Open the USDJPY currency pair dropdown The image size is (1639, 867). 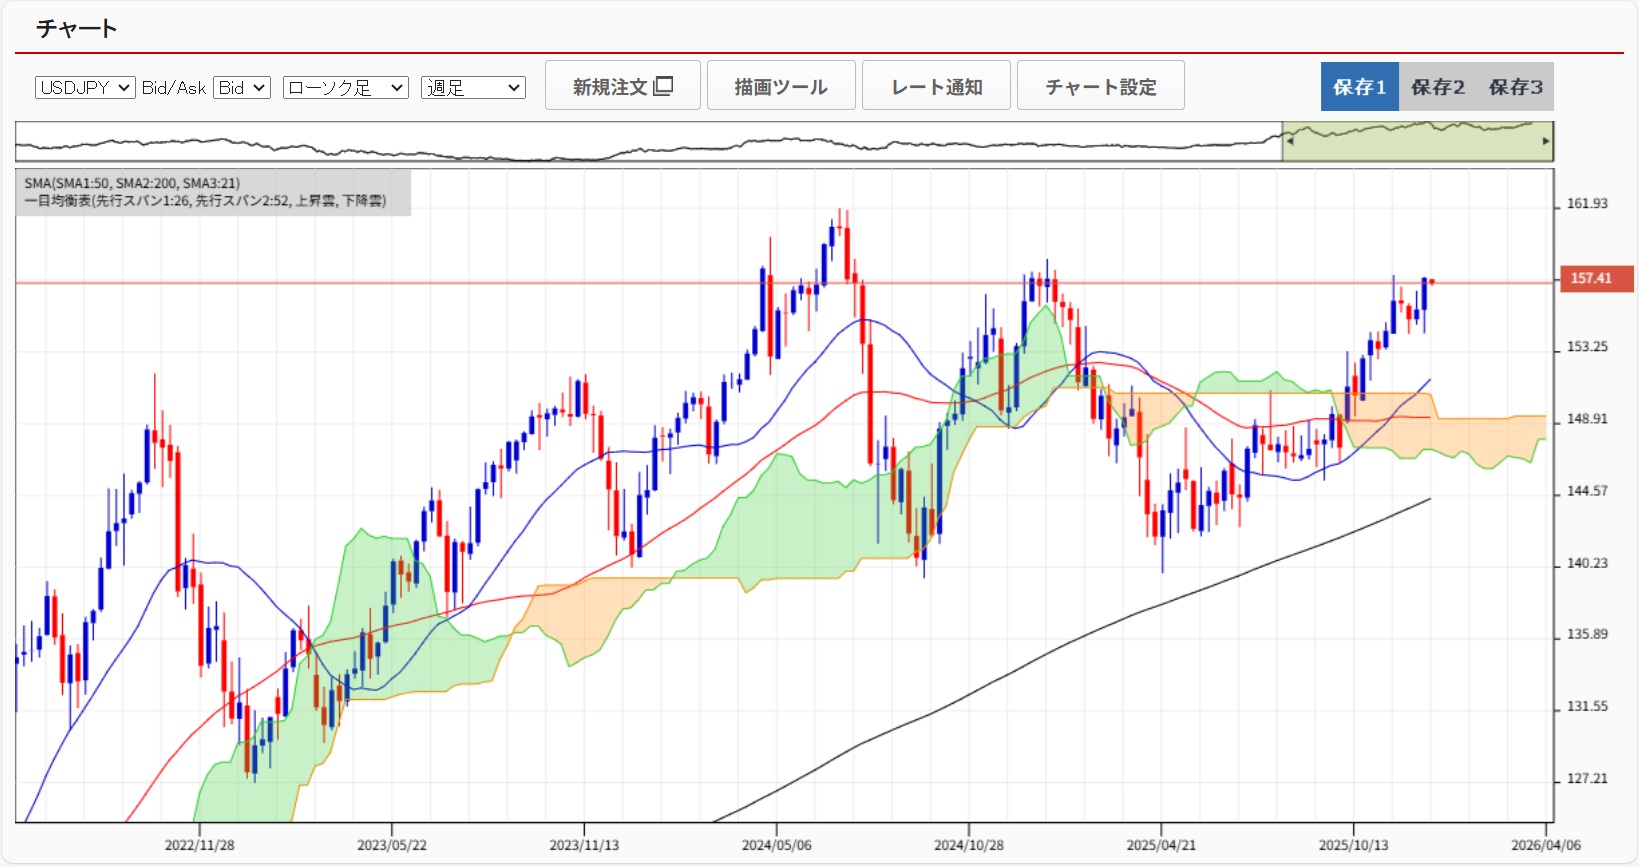tap(85, 88)
